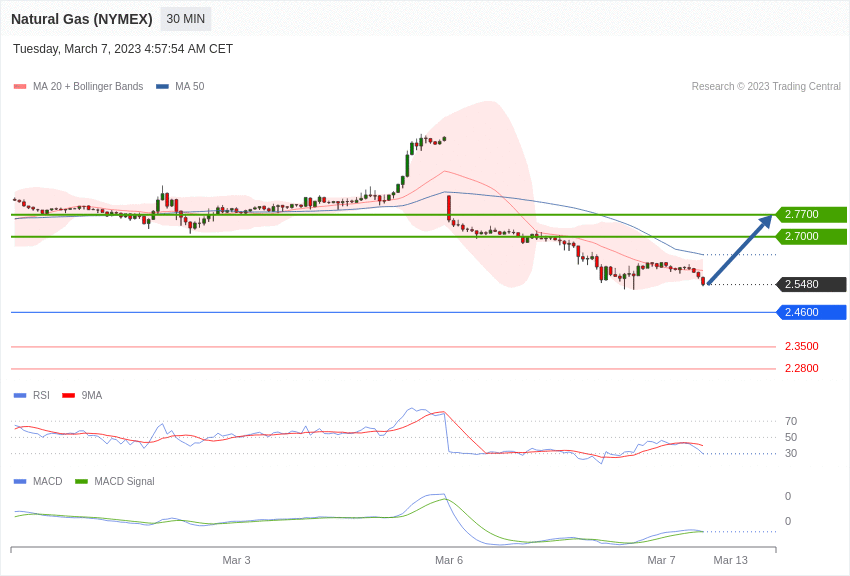Click the 9MA legend label
Image resolution: width=850 pixels, height=576 pixels.
(92, 396)
